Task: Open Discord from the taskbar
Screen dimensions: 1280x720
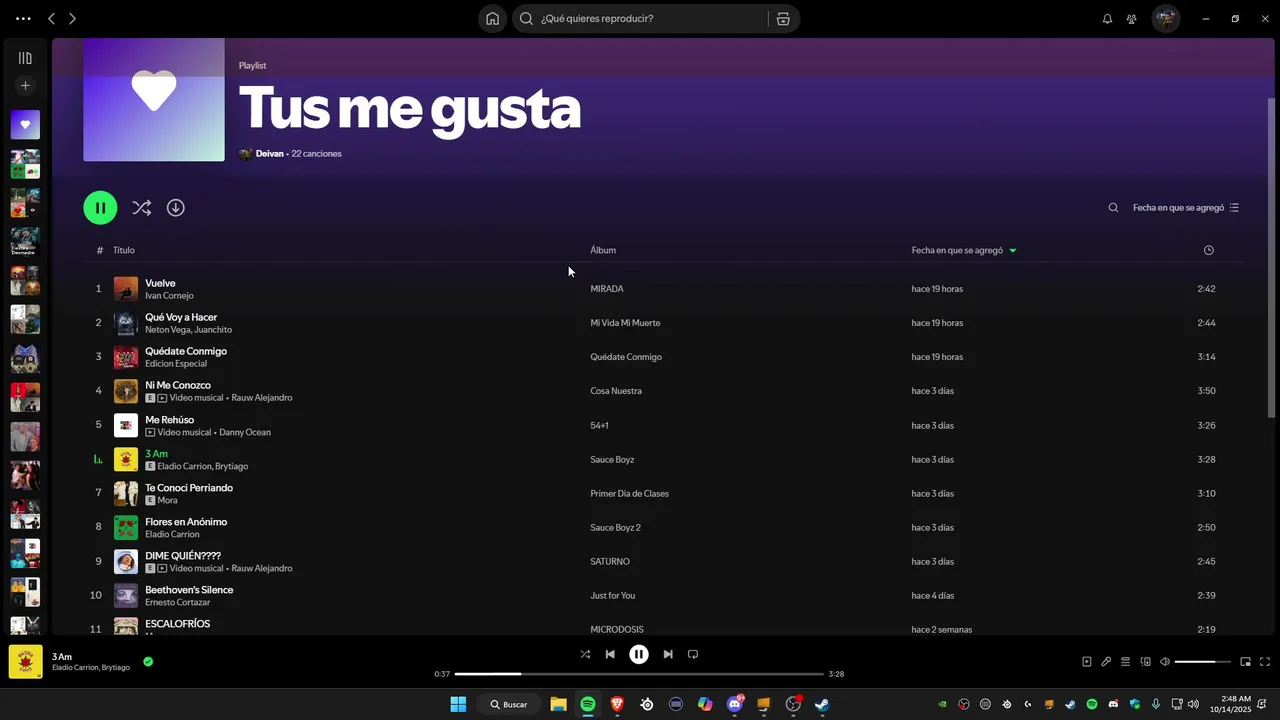Action: 735,704
